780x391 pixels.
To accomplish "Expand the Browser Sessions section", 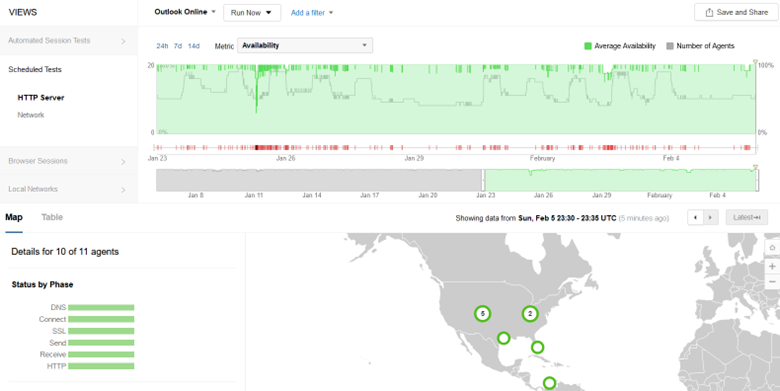I will (x=69, y=161).
